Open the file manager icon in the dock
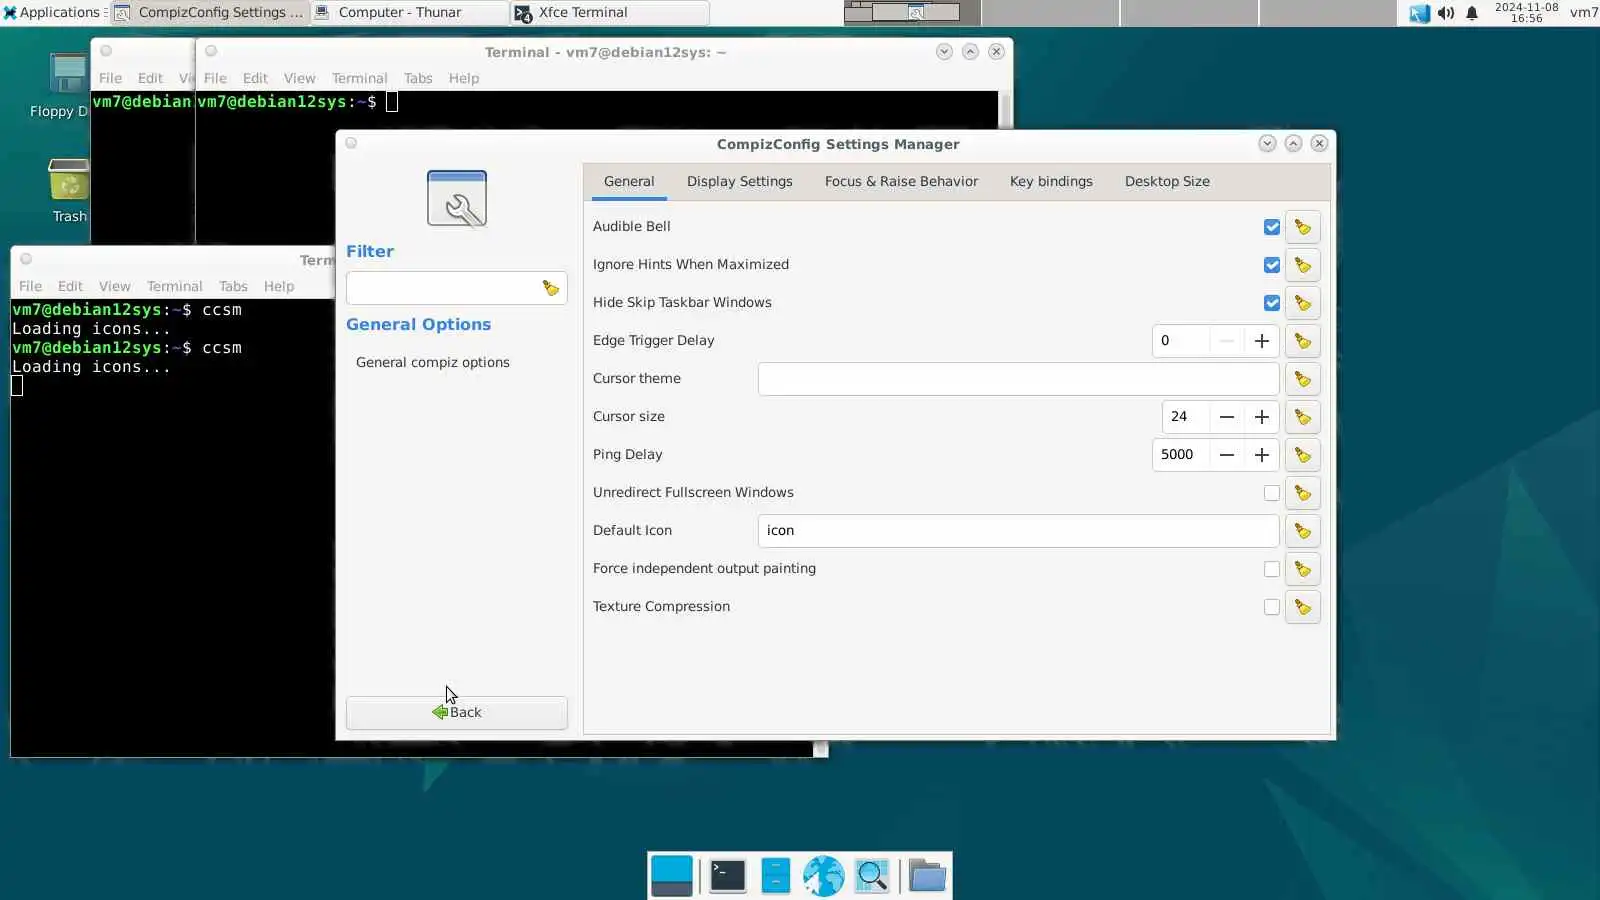The height and width of the screenshot is (900, 1600). tap(775, 876)
